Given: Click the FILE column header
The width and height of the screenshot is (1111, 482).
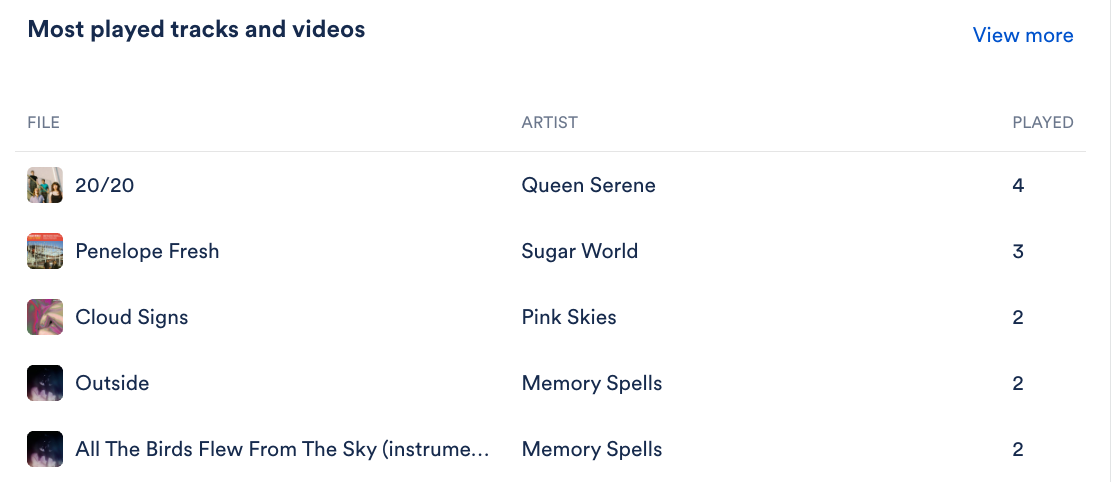Looking at the screenshot, I should click(x=43, y=123).
